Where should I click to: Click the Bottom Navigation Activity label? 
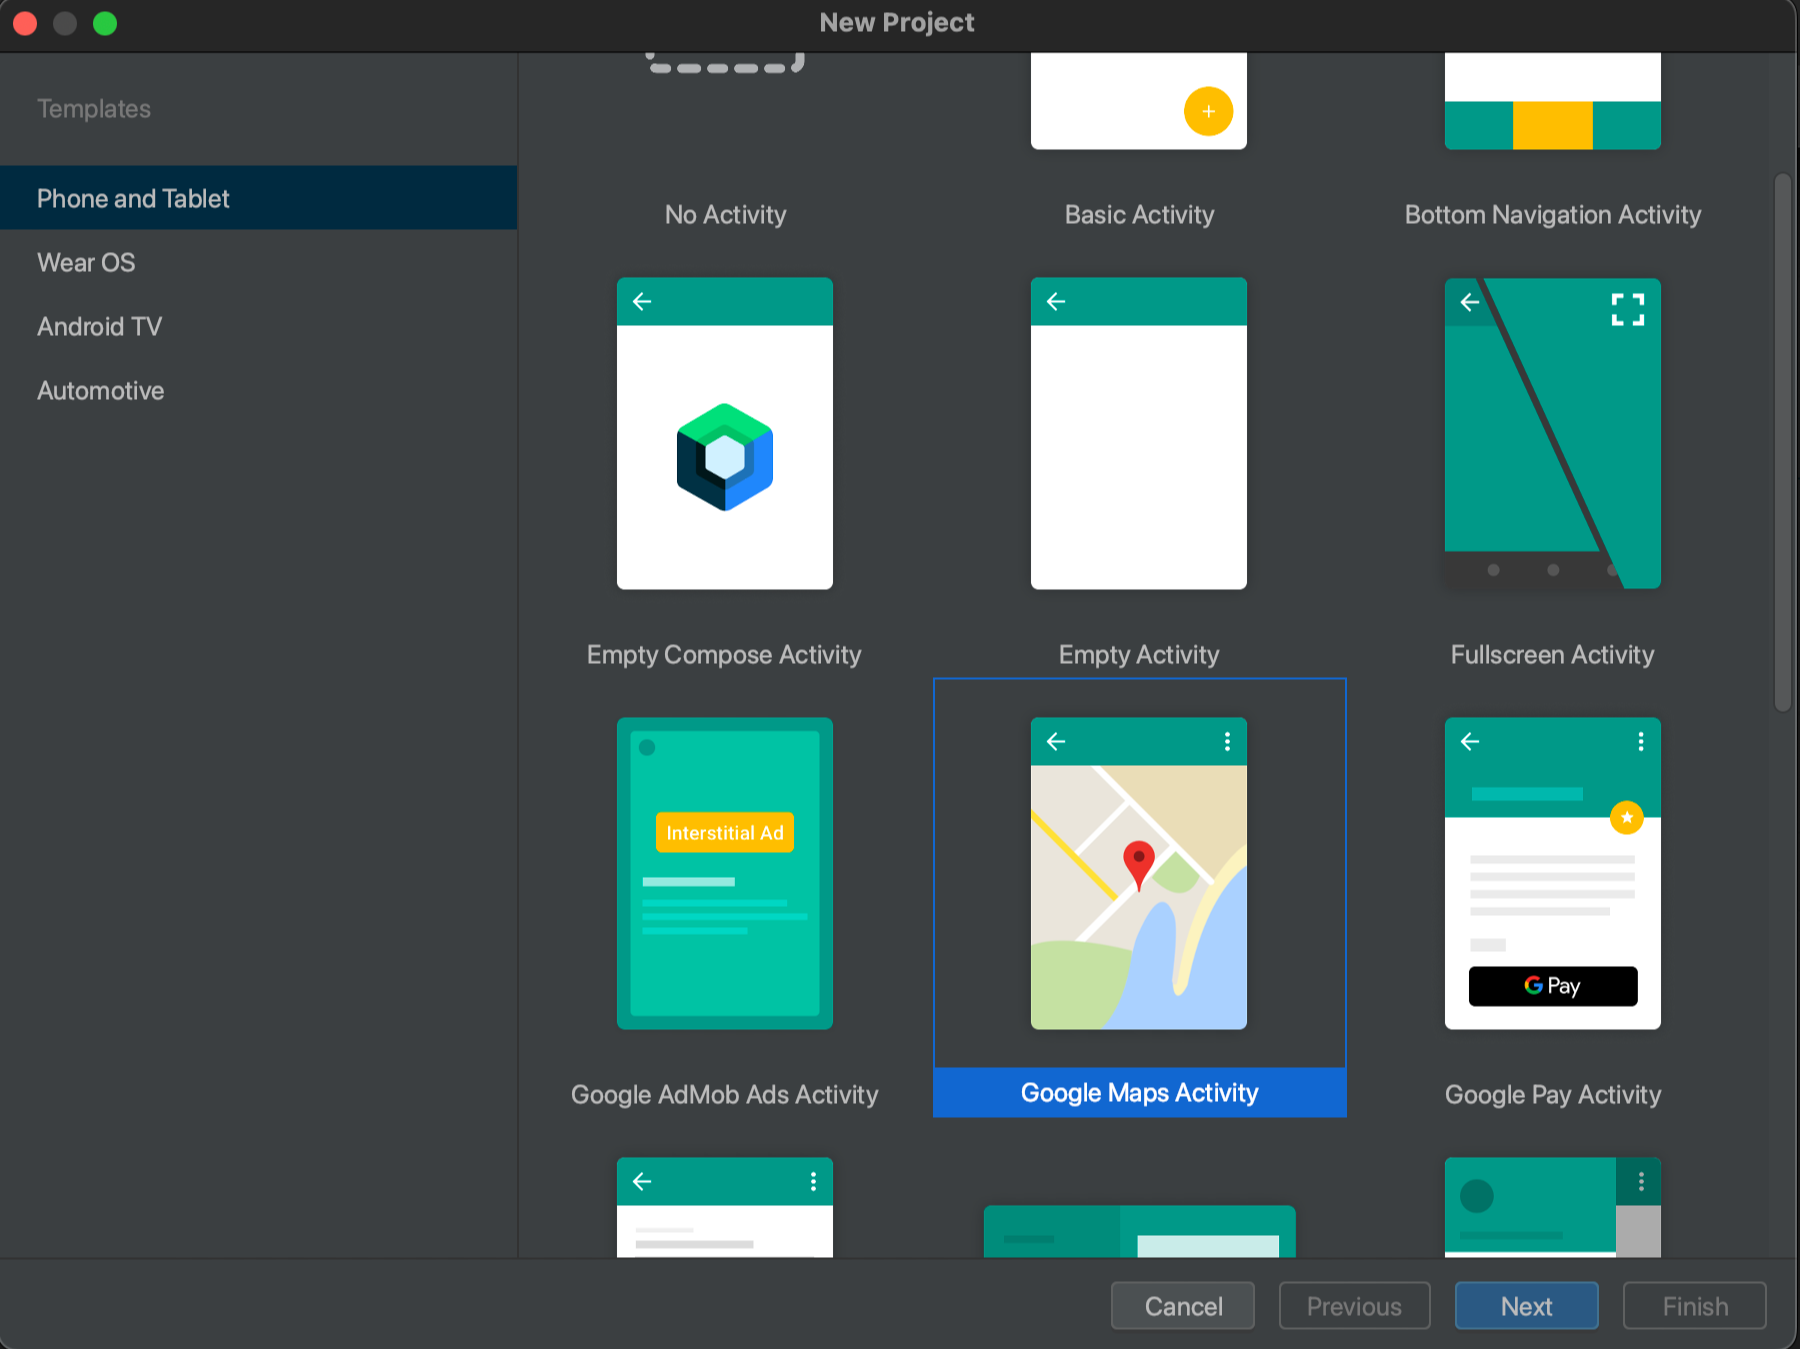point(1553,214)
